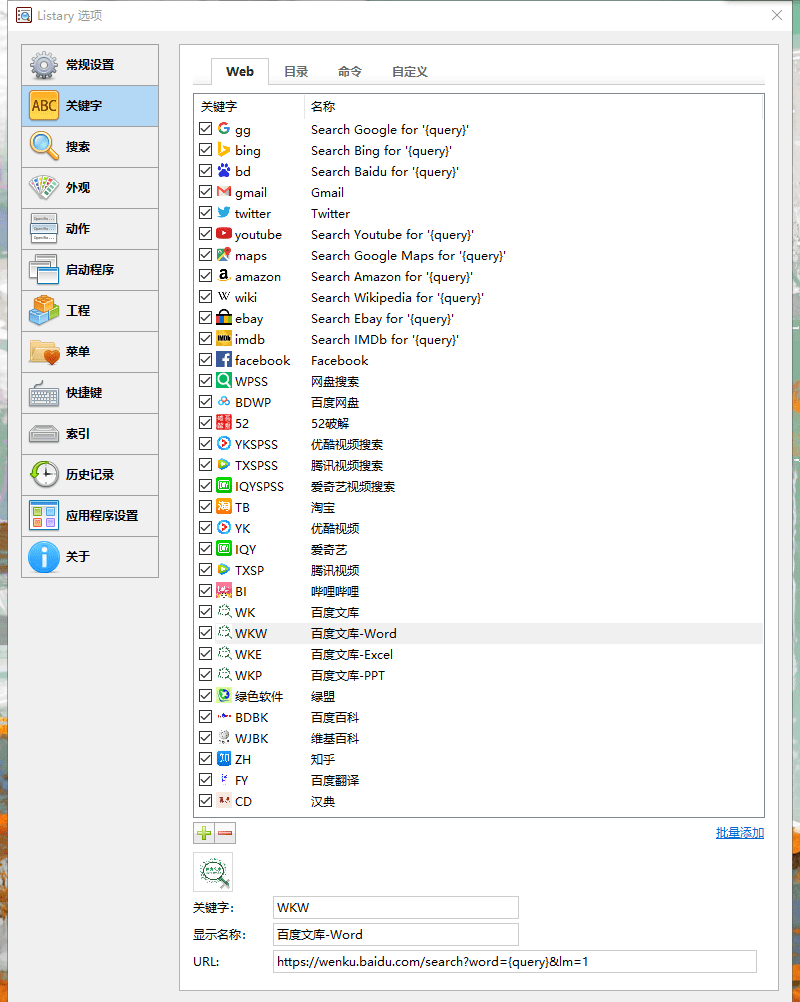Click the 批量添加 batch add link

click(739, 833)
